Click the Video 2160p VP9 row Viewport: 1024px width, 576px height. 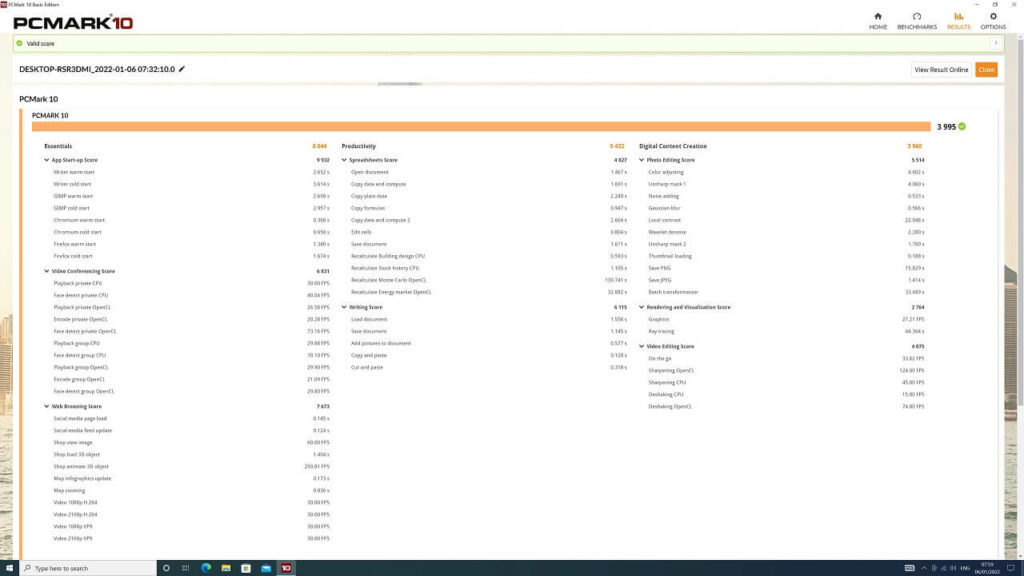coord(191,538)
